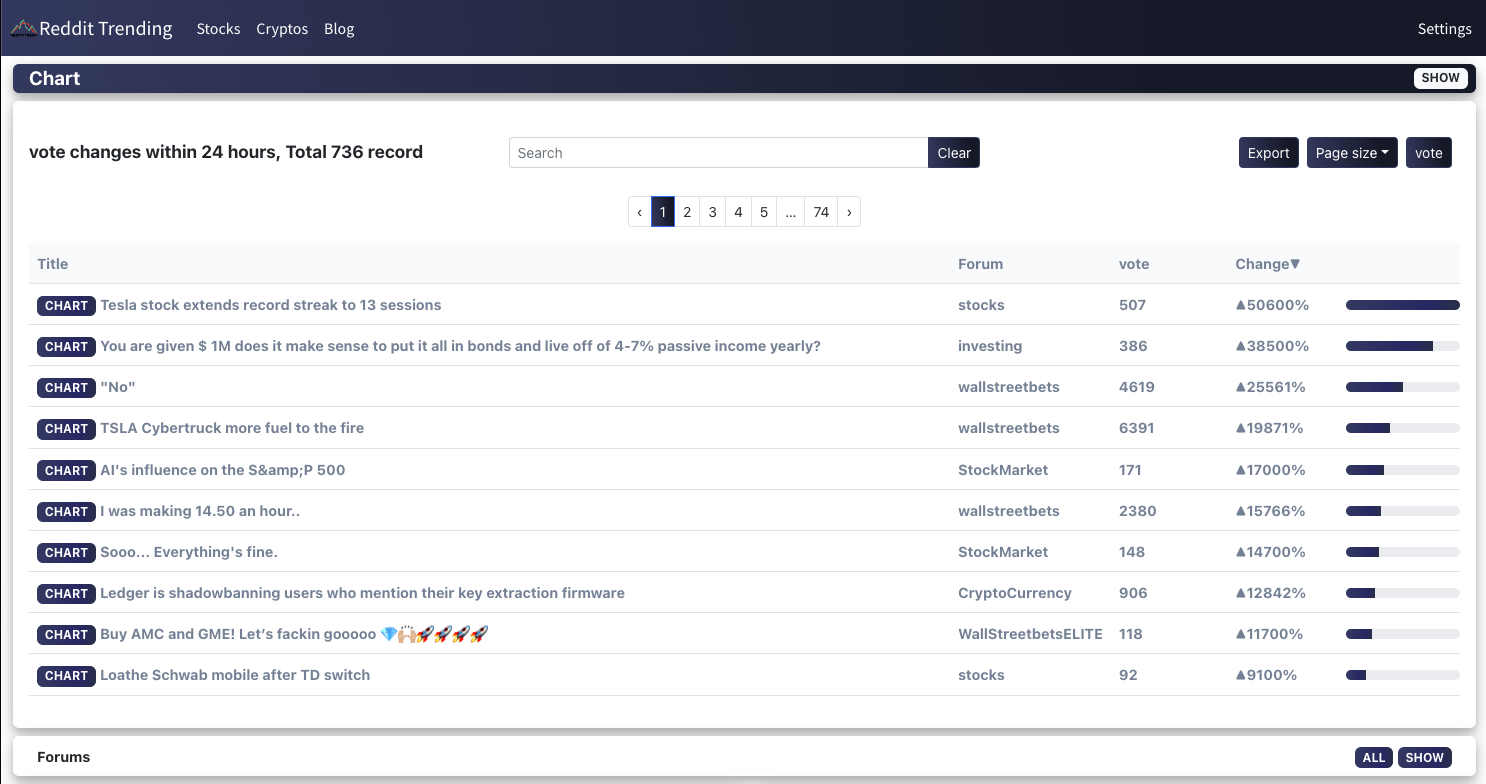Click CHART badge for Tesla stock post
This screenshot has width=1486, height=784.
click(x=67, y=305)
